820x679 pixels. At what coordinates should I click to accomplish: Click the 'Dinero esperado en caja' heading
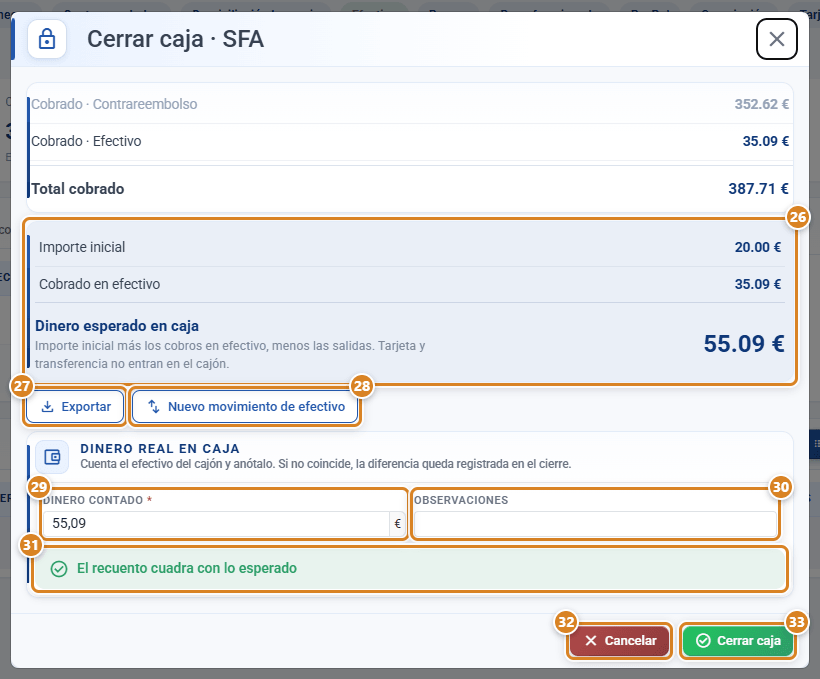[x=117, y=326]
